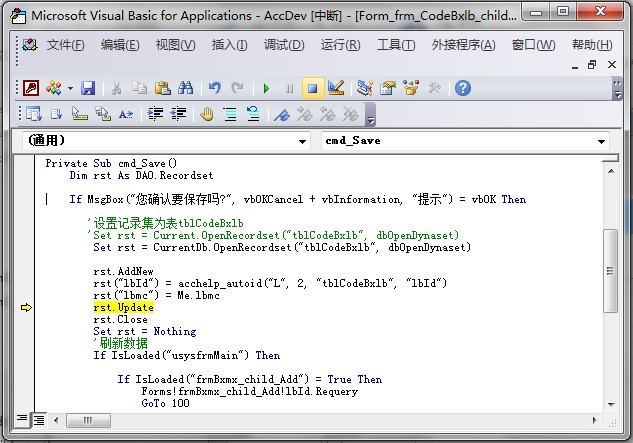Go to Next Bookmark icon

305,114
